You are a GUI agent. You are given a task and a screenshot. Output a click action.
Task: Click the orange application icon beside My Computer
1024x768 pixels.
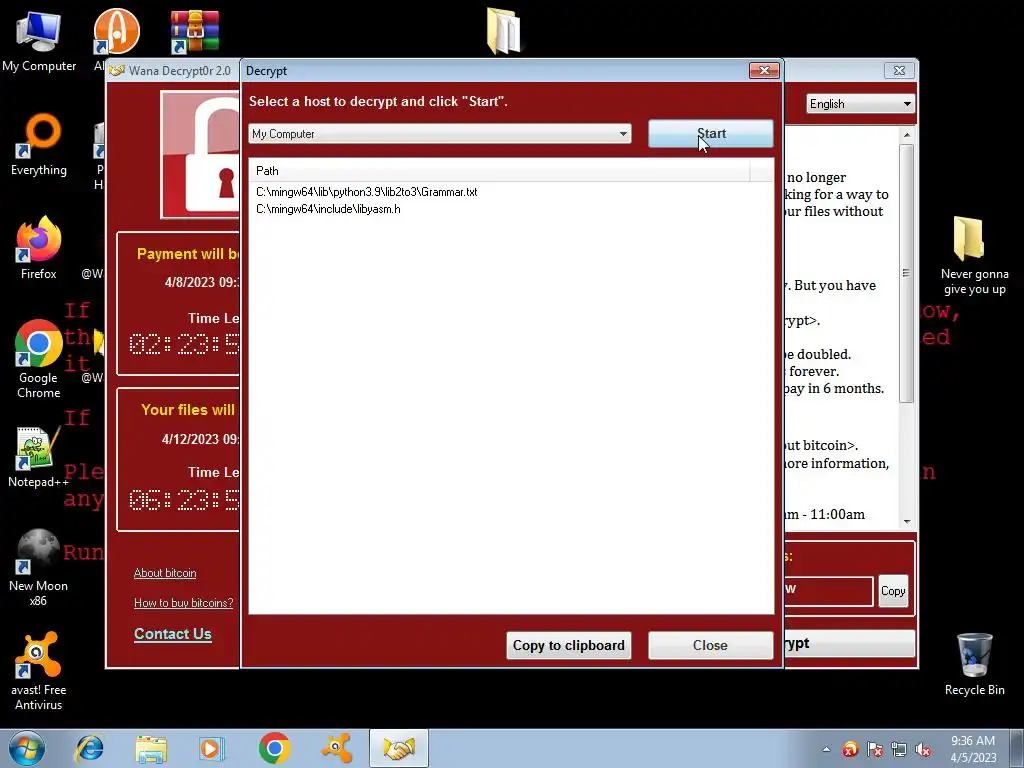116,31
